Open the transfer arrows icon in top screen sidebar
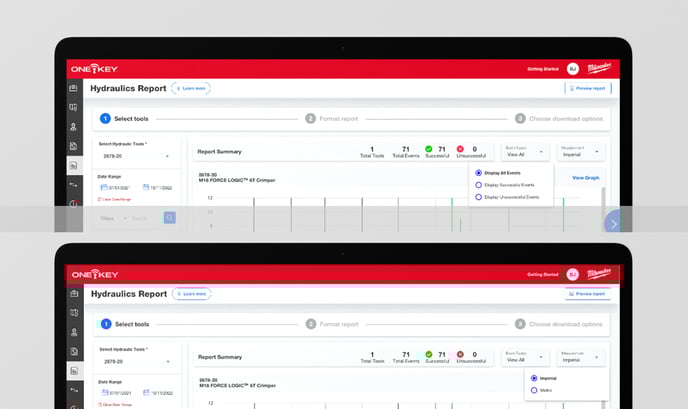688x409 pixels. tap(73, 185)
